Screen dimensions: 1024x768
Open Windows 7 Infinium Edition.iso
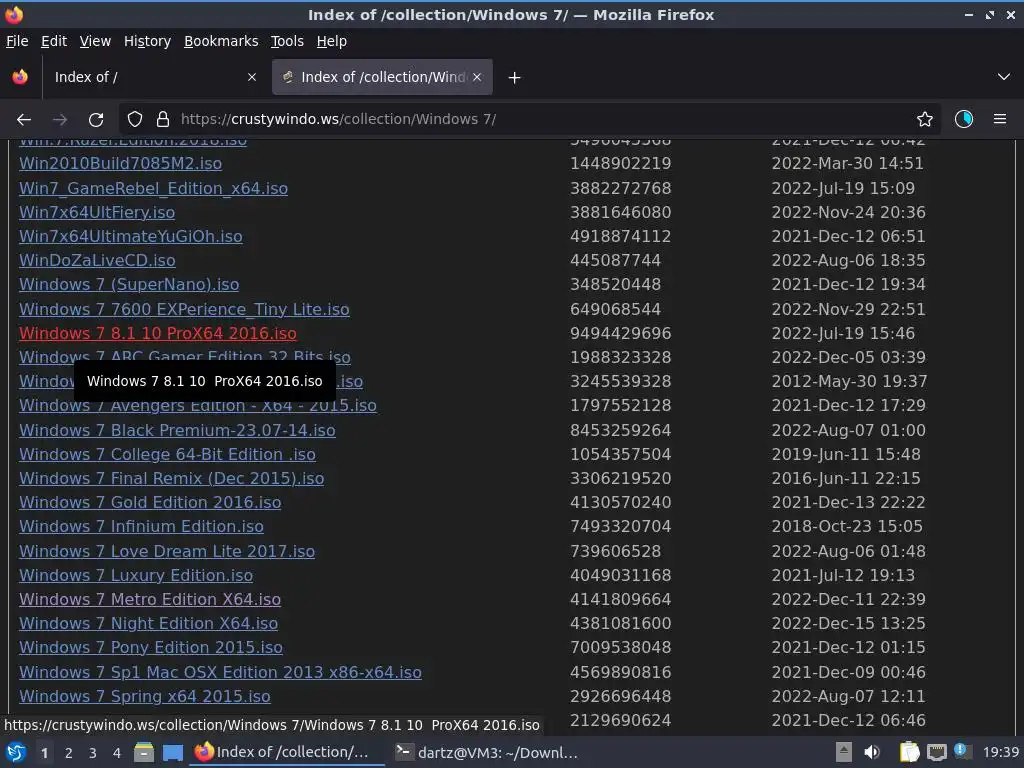click(x=141, y=526)
